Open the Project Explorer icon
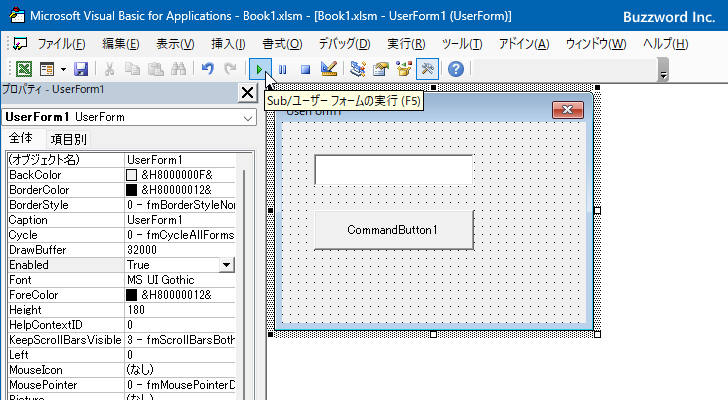 point(358,69)
